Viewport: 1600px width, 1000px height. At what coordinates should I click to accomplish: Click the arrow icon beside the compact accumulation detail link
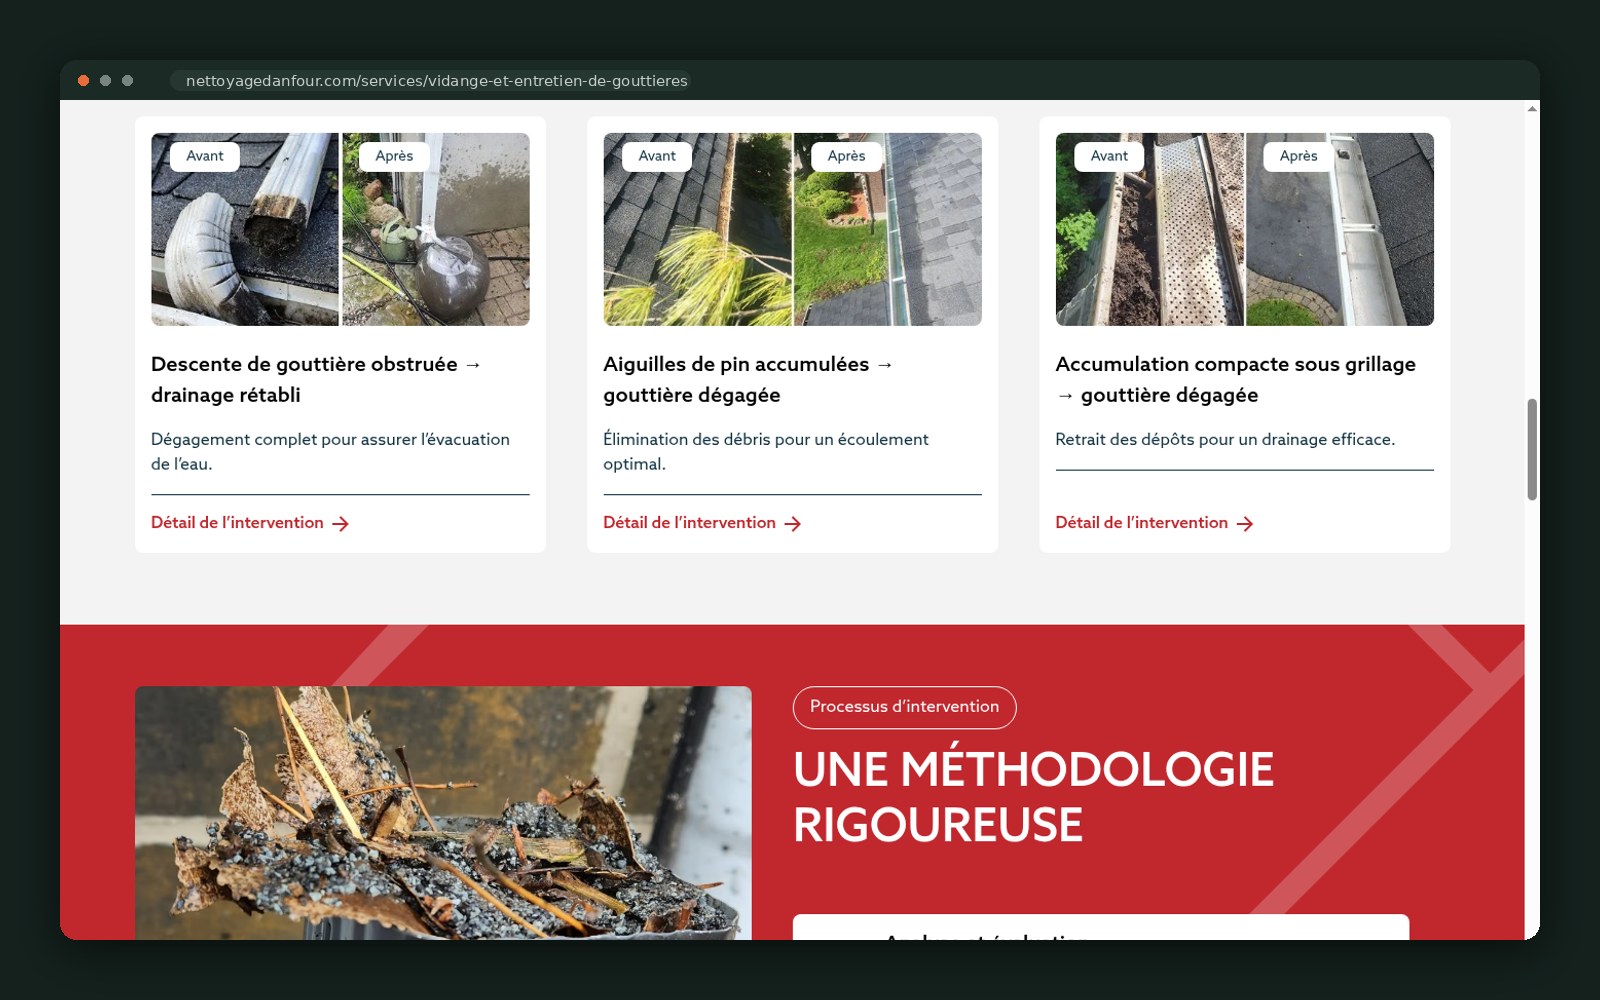1245,524
